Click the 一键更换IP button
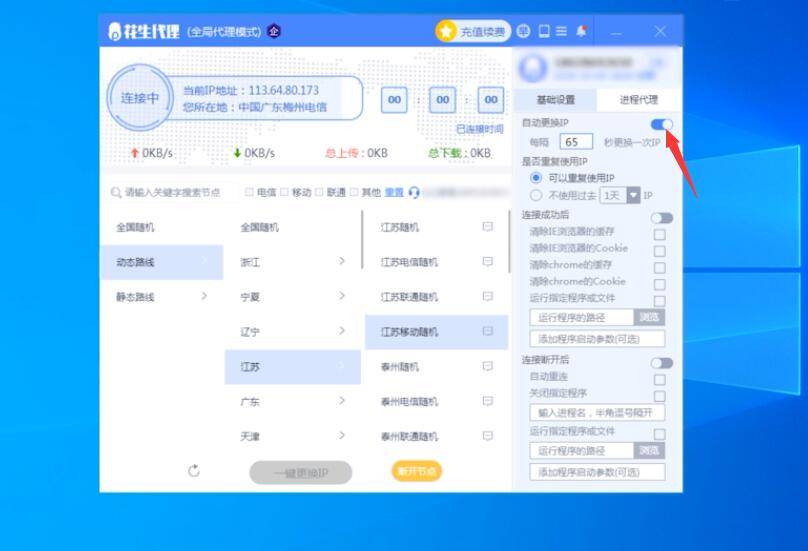Screen dimensions: 808x551 [301, 472]
